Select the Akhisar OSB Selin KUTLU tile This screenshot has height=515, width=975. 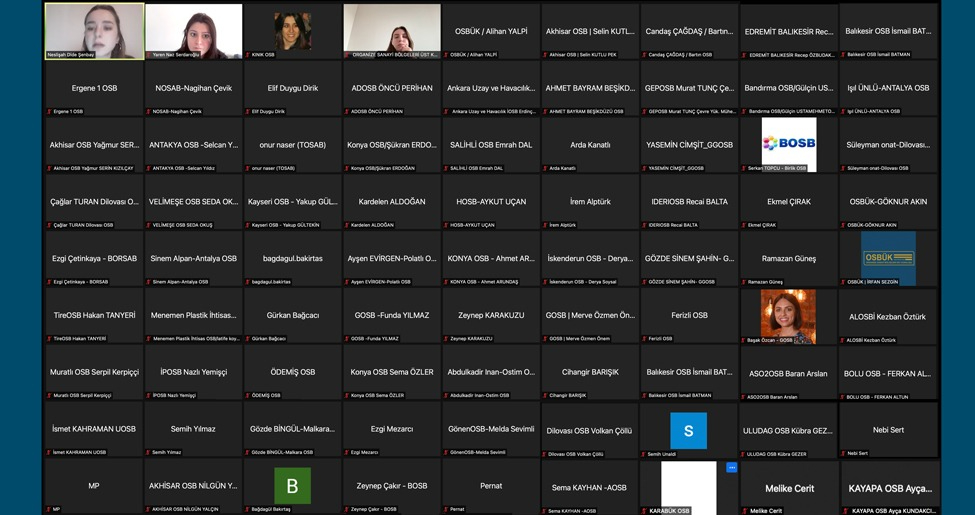coord(590,31)
